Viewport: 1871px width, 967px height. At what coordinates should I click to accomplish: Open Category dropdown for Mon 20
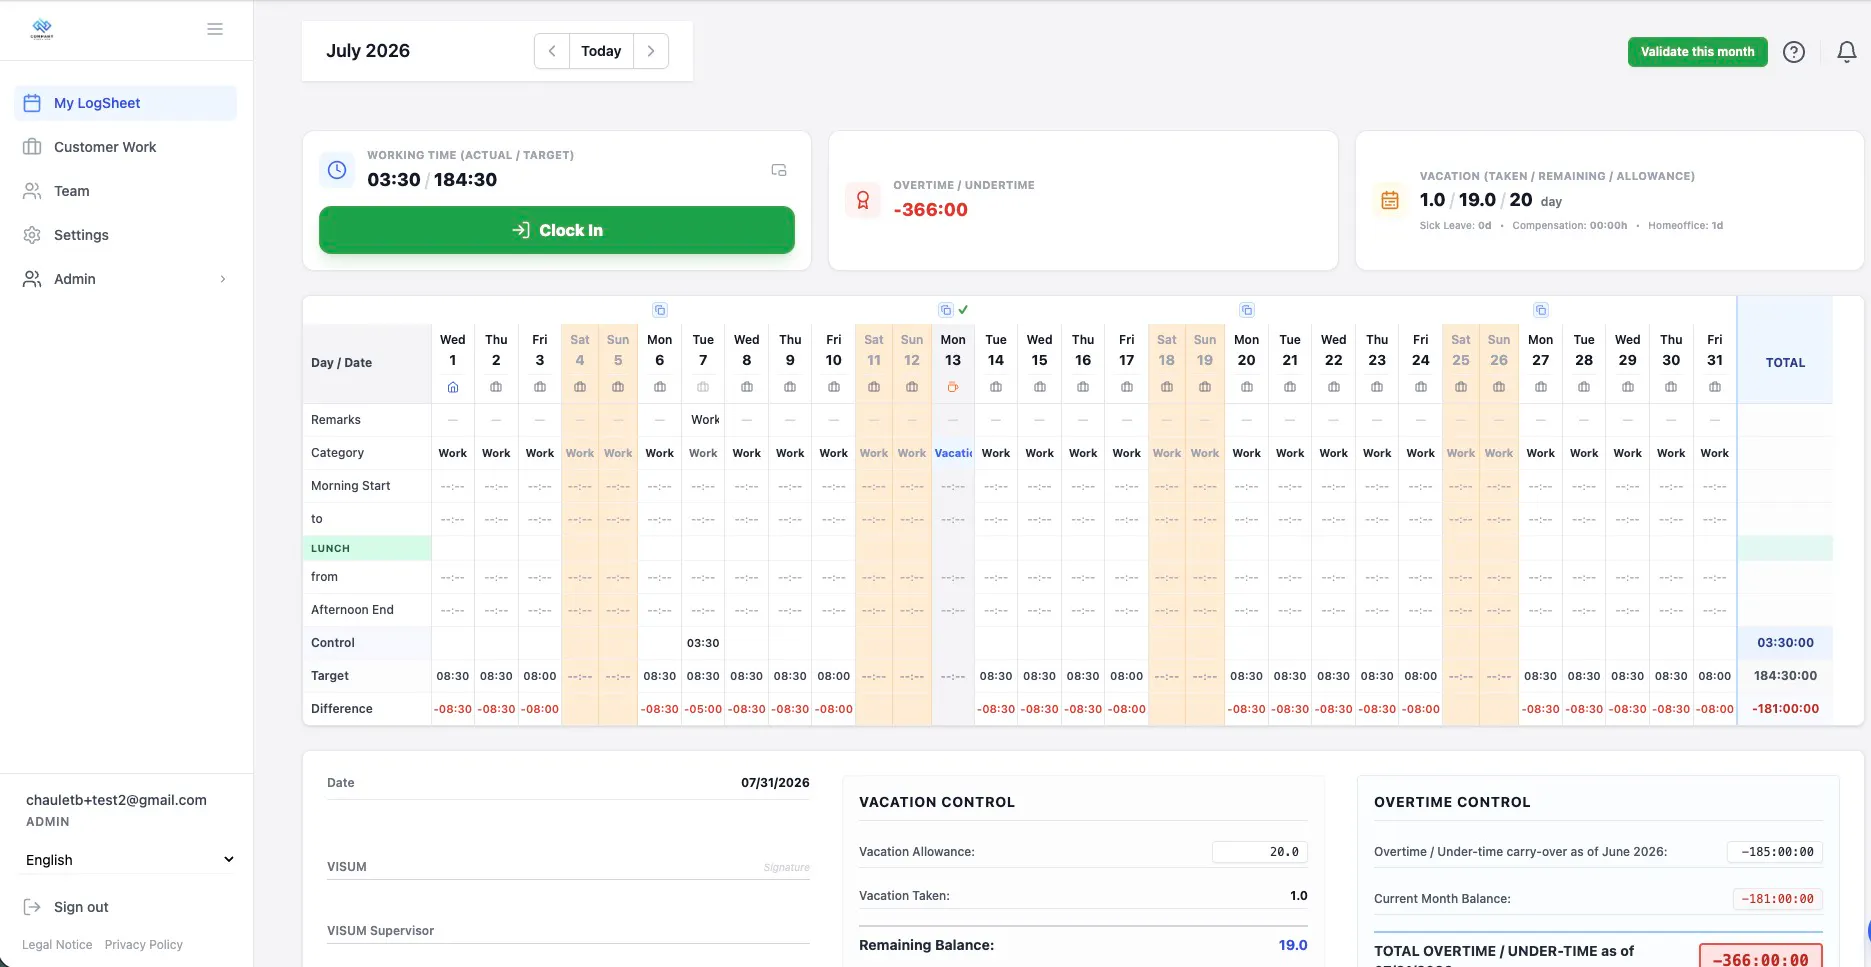click(x=1246, y=453)
